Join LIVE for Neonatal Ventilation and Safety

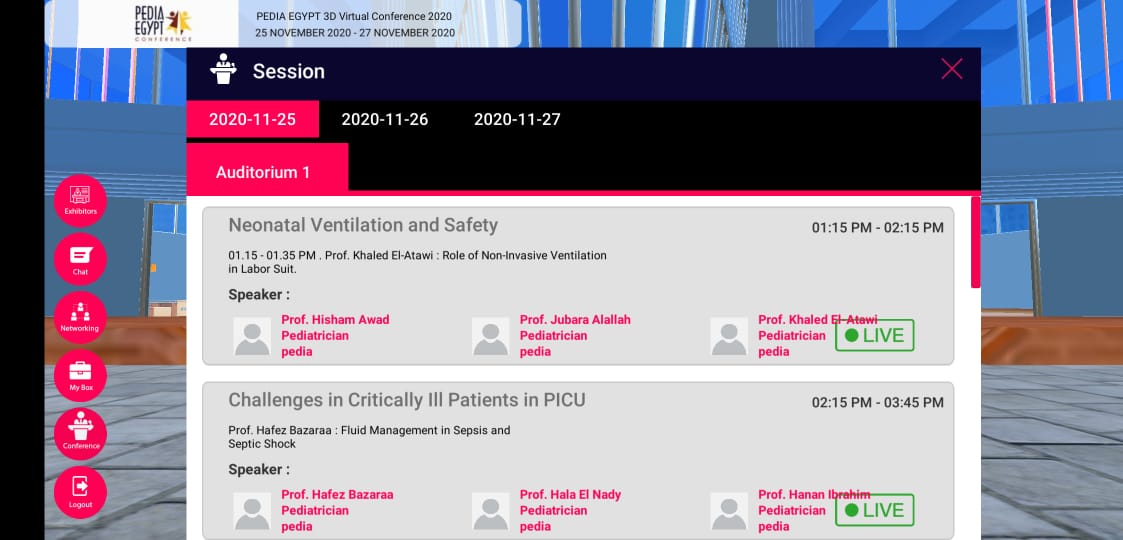click(875, 335)
